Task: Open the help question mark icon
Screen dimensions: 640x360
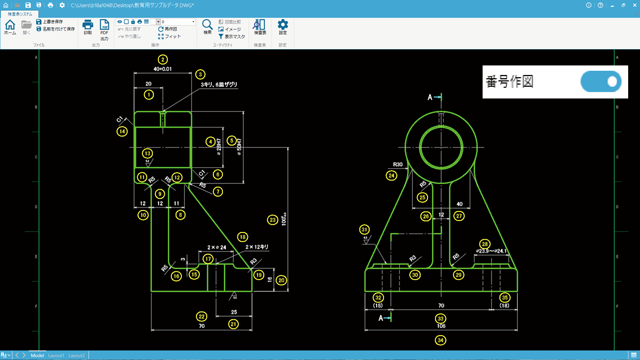Action: [600, 5]
